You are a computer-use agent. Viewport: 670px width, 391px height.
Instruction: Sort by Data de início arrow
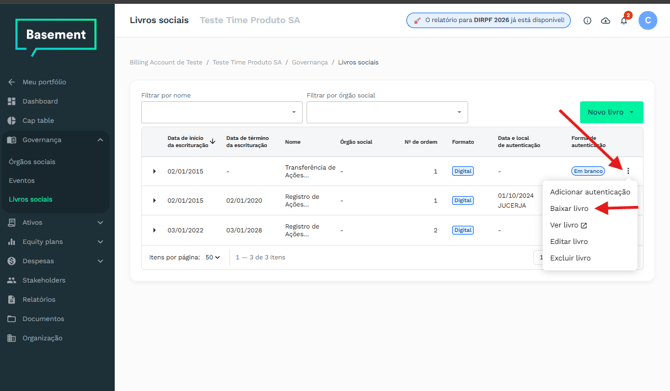[x=212, y=141]
